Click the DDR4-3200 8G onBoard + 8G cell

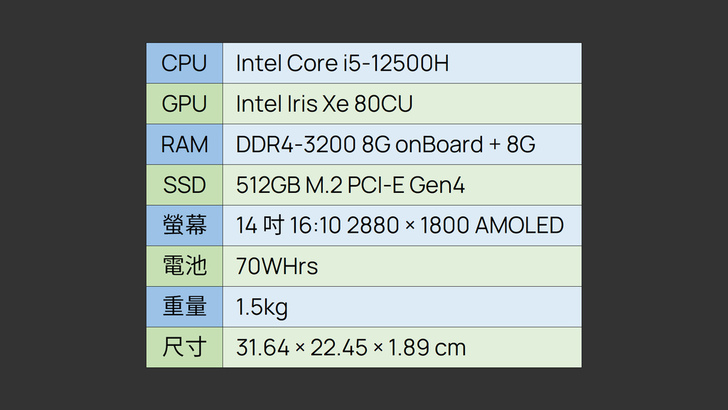(x=385, y=144)
